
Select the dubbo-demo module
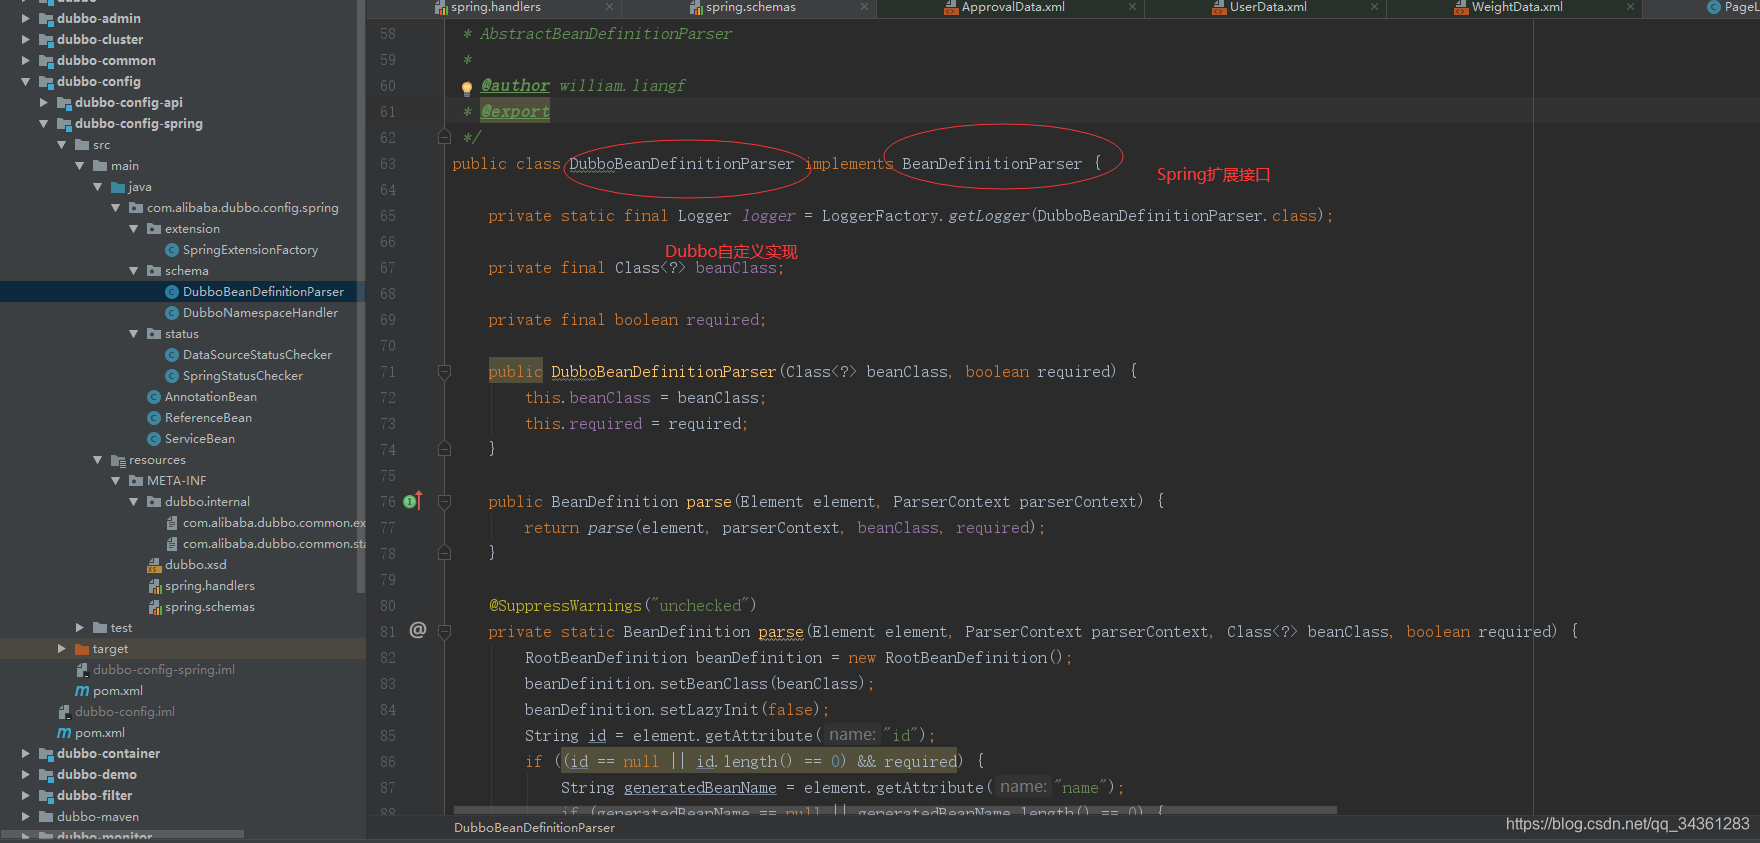tap(97, 775)
